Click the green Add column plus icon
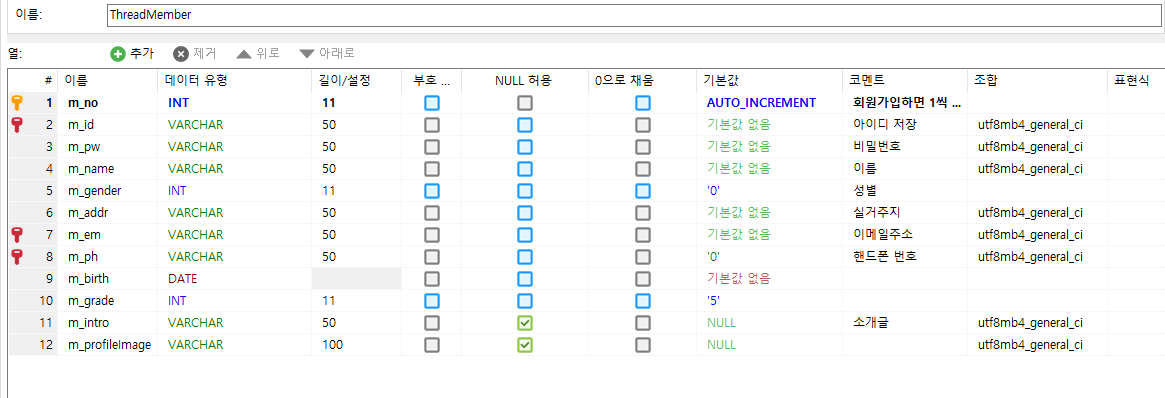This screenshot has height=398, width=1165. point(118,53)
